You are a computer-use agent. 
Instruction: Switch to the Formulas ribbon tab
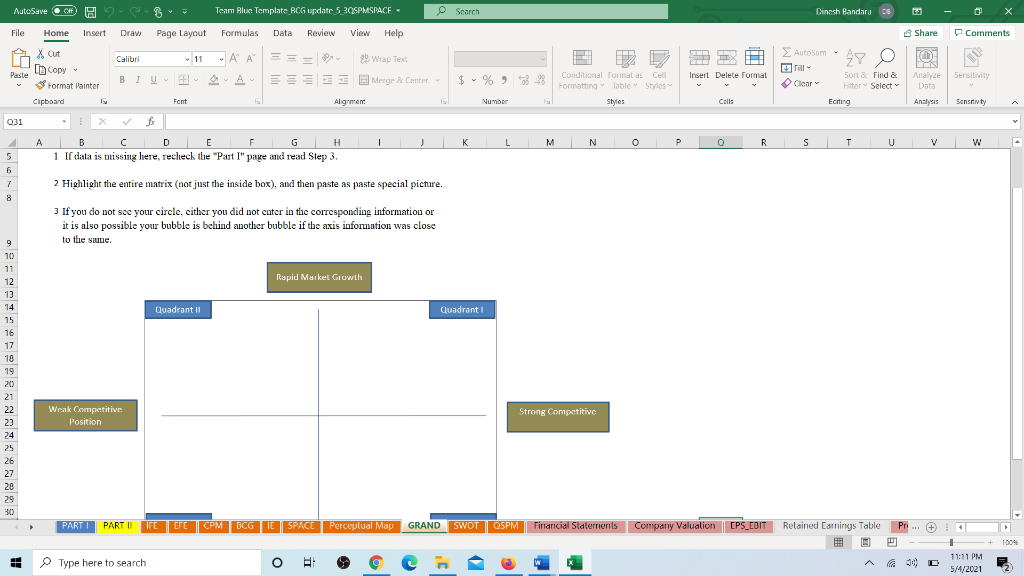(240, 32)
